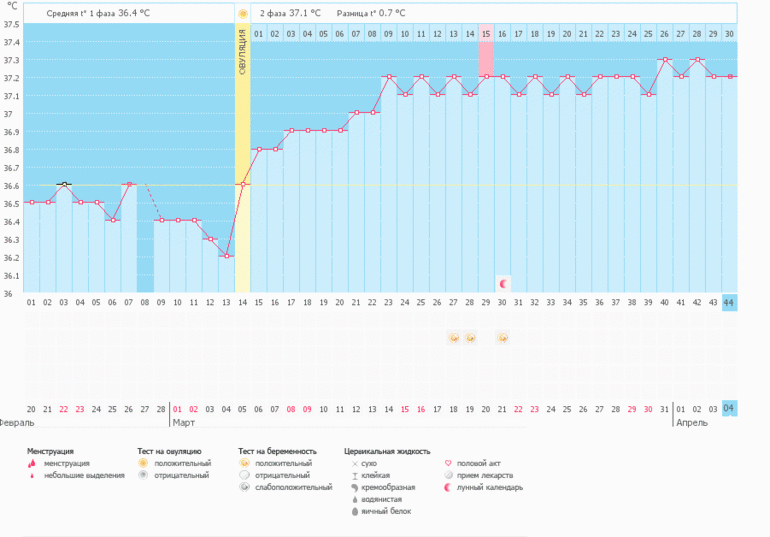
Task: Click the red March 29 date label
Action: [632, 409]
